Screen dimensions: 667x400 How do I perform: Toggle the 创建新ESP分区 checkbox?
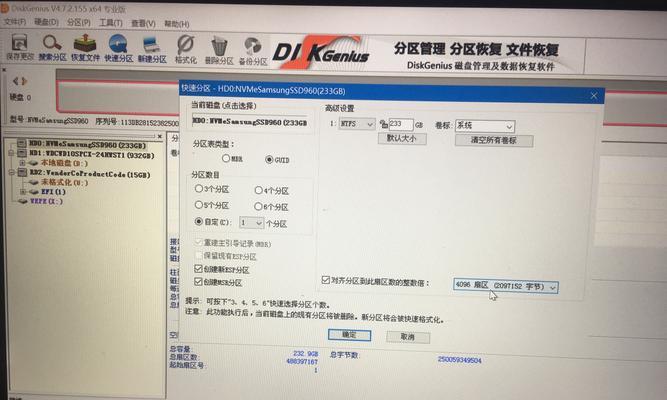tap(198, 269)
